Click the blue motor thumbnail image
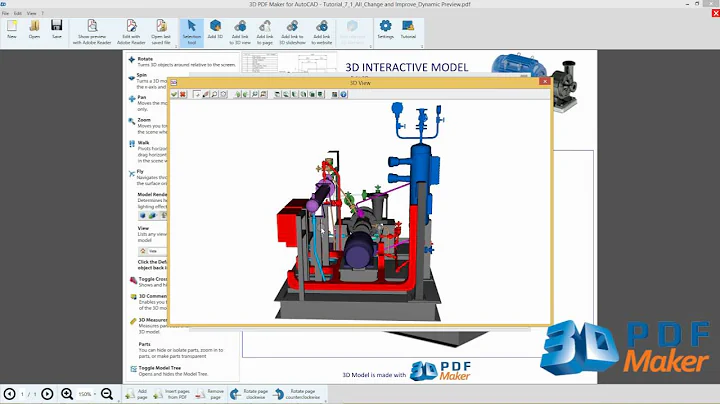This screenshot has height=404, width=720. coord(518,63)
